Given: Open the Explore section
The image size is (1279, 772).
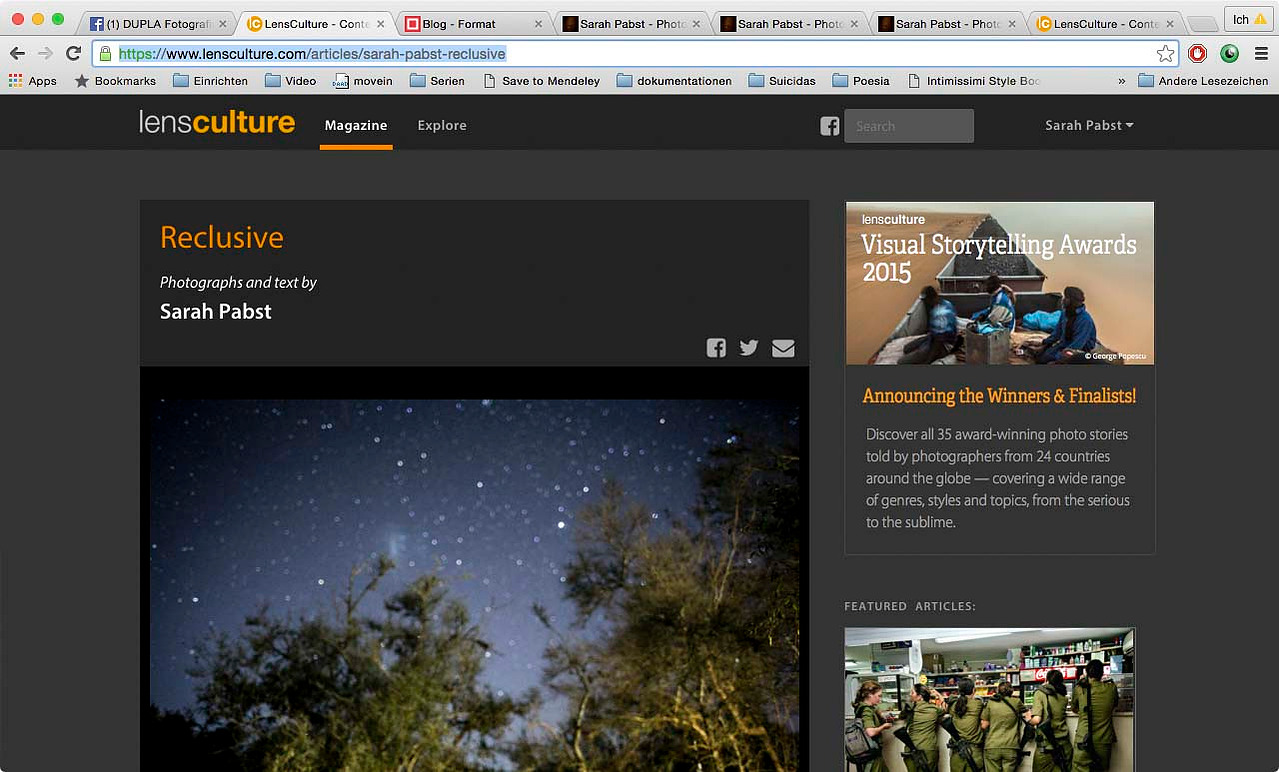Looking at the screenshot, I should (x=442, y=126).
